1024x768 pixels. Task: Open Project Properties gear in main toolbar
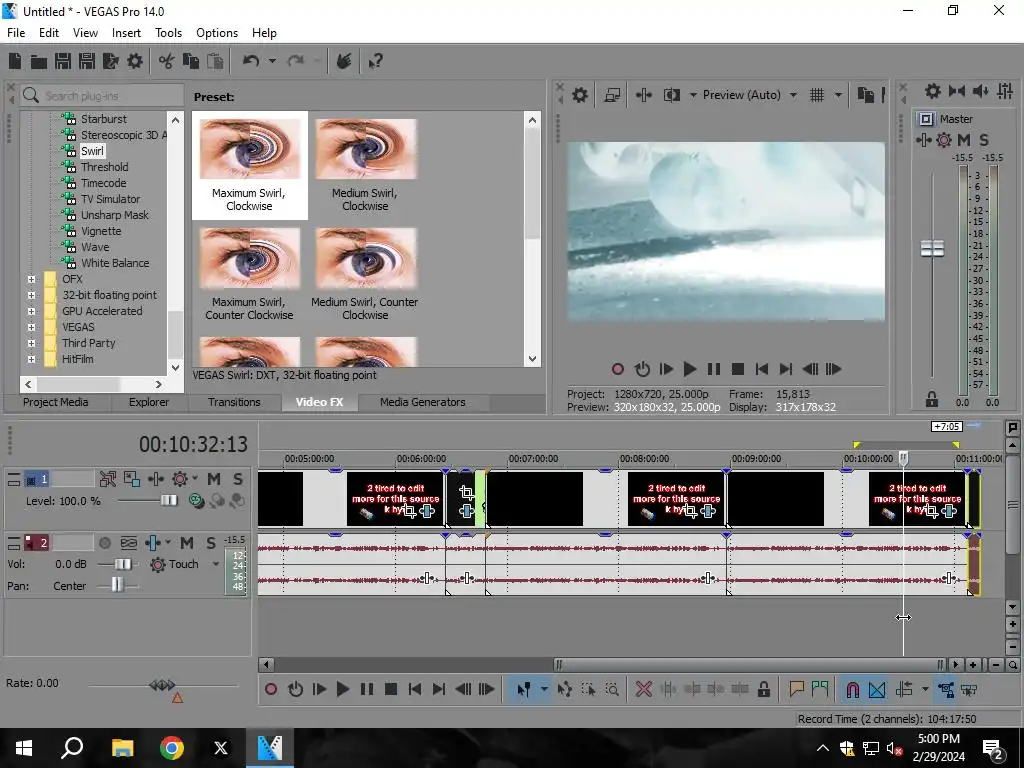coord(135,61)
